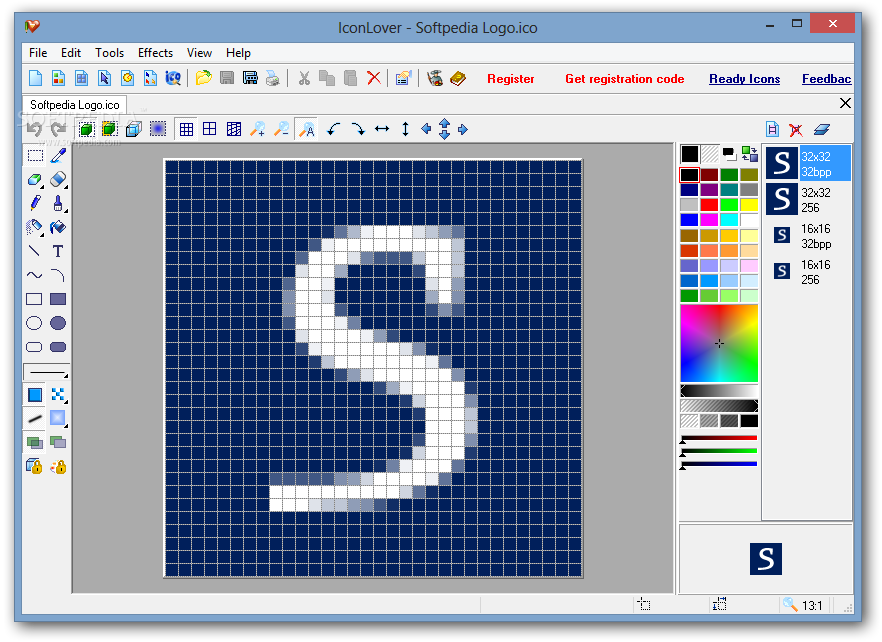Create a new cursor file icon
This screenshot has width=882, height=642.
pyautogui.click(x=105, y=78)
